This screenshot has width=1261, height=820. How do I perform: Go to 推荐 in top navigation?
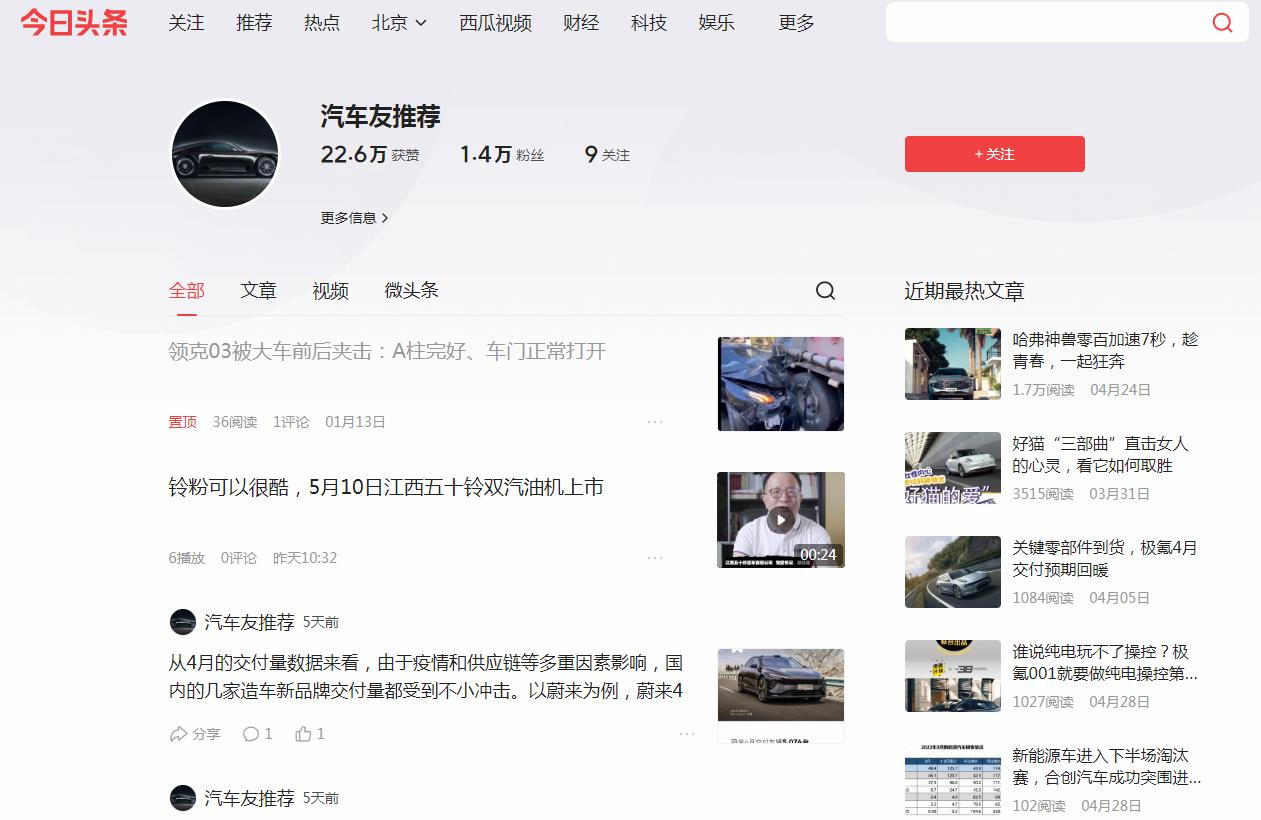[254, 22]
